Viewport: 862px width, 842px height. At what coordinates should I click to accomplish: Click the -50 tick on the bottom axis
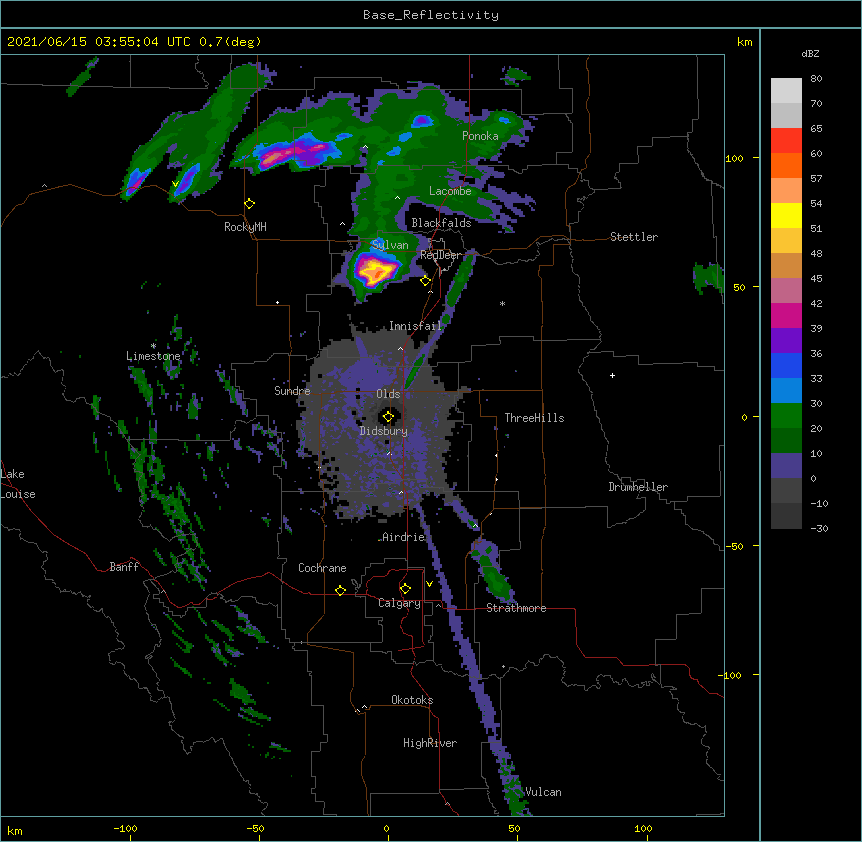tap(255, 829)
